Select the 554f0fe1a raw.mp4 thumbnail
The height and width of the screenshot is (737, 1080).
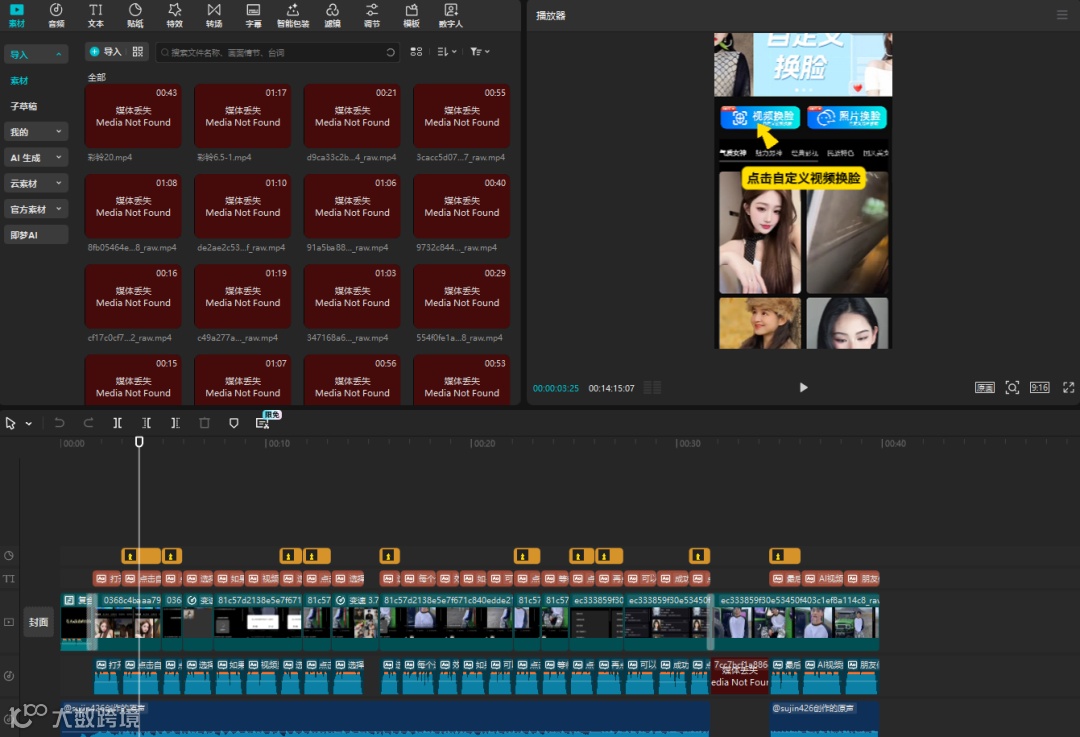461,296
